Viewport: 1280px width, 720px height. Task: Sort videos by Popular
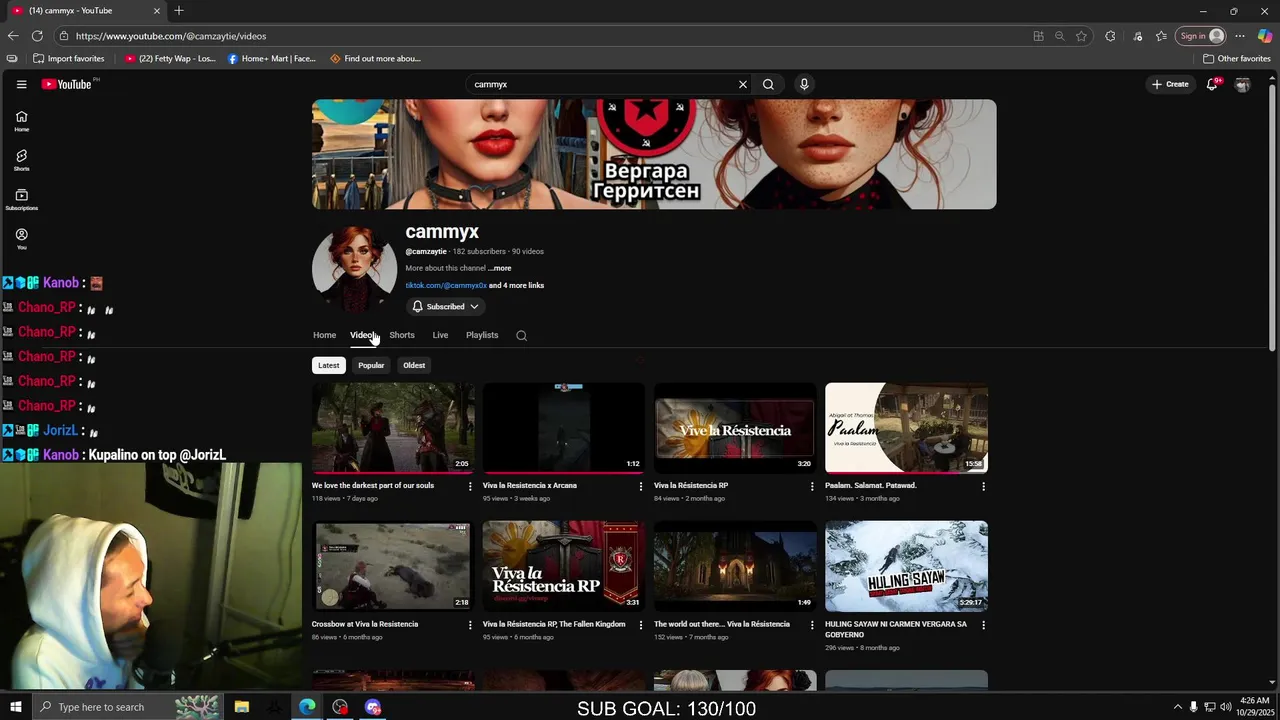(x=371, y=365)
